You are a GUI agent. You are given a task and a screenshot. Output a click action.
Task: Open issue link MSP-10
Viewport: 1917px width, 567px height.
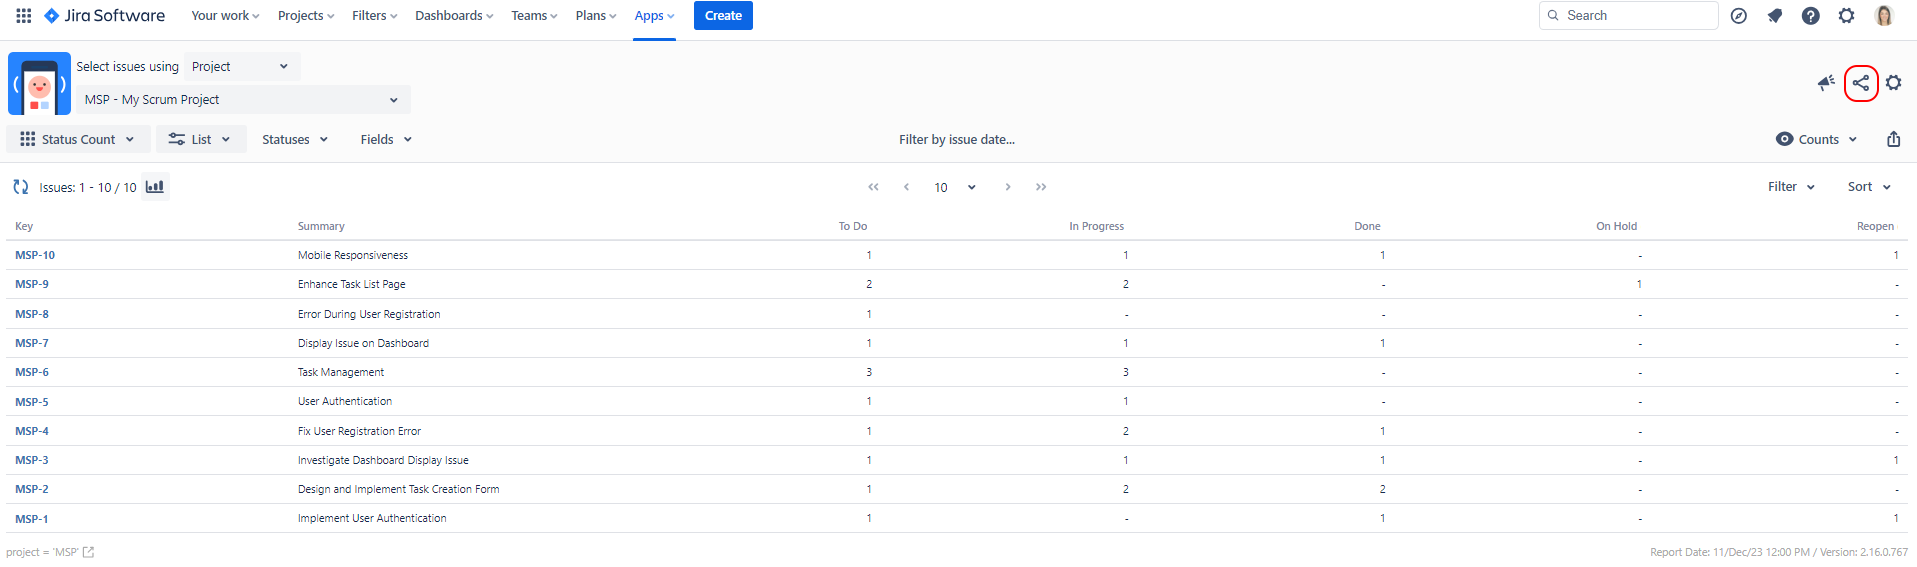[35, 256]
